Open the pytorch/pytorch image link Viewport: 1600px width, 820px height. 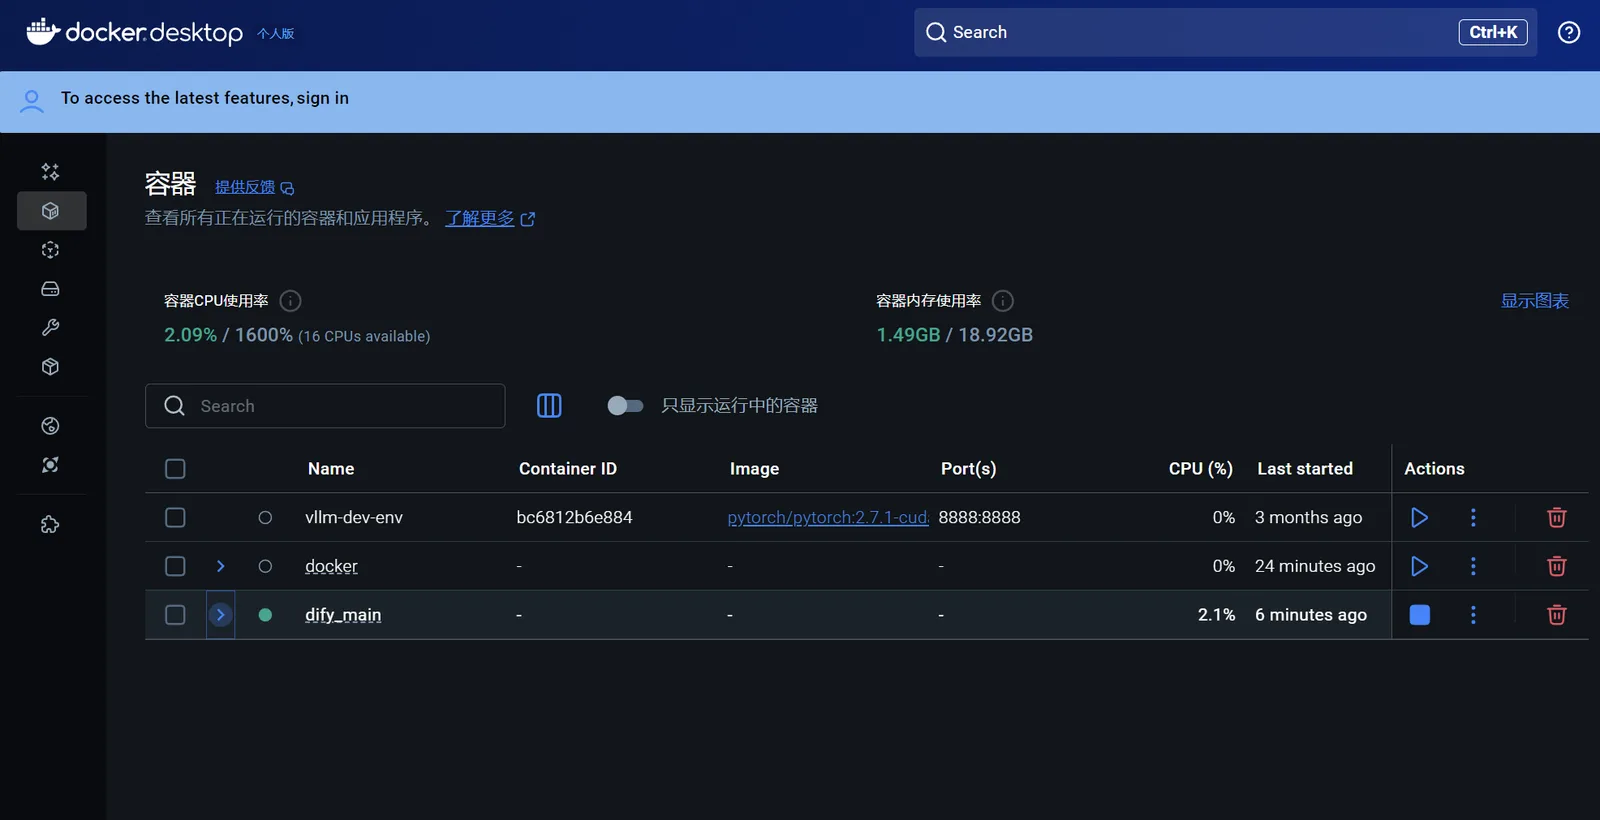(828, 517)
